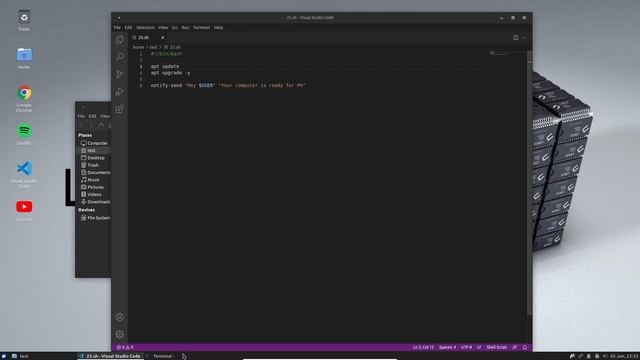The height and width of the screenshot is (360, 640).
Task: Open Edit menu in file manager window
Action: (x=93, y=116)
